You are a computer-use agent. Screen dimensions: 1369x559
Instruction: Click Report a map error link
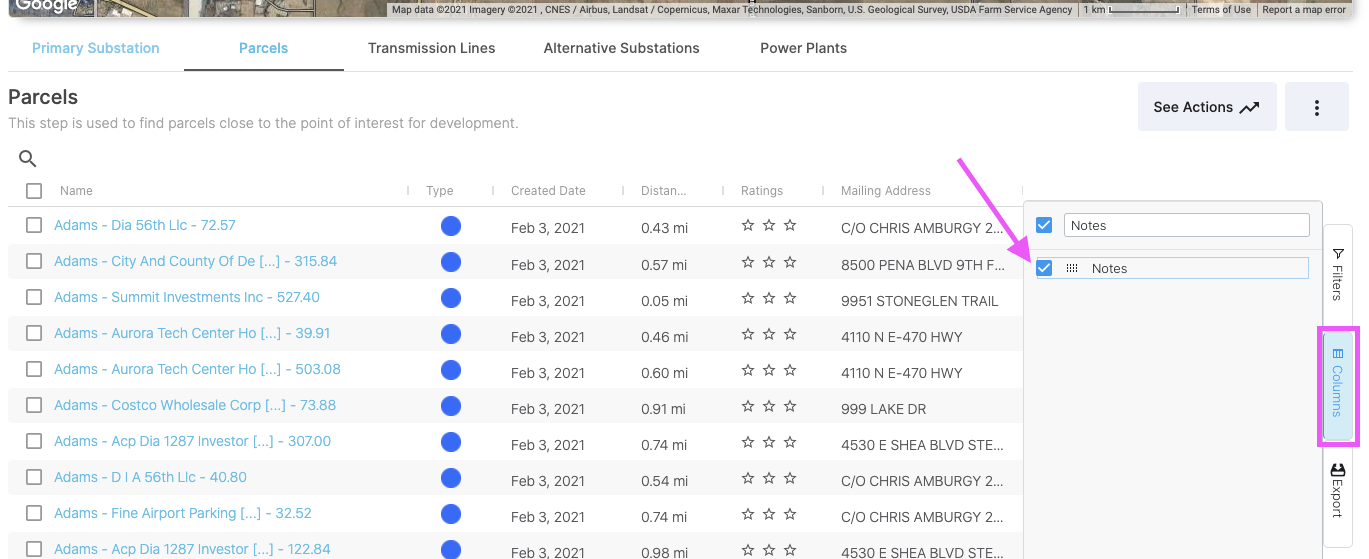pos(1304,10)
